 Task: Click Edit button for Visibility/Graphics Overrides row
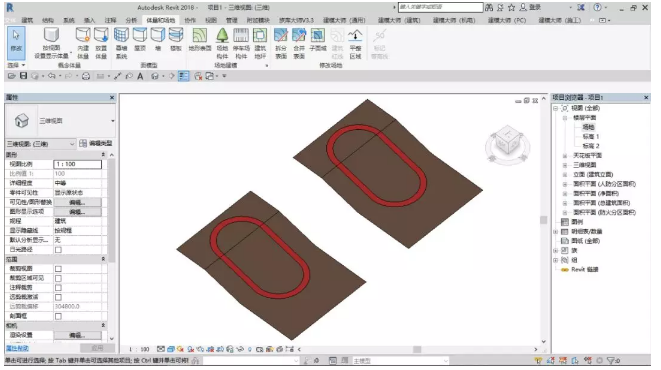point(77,202)
